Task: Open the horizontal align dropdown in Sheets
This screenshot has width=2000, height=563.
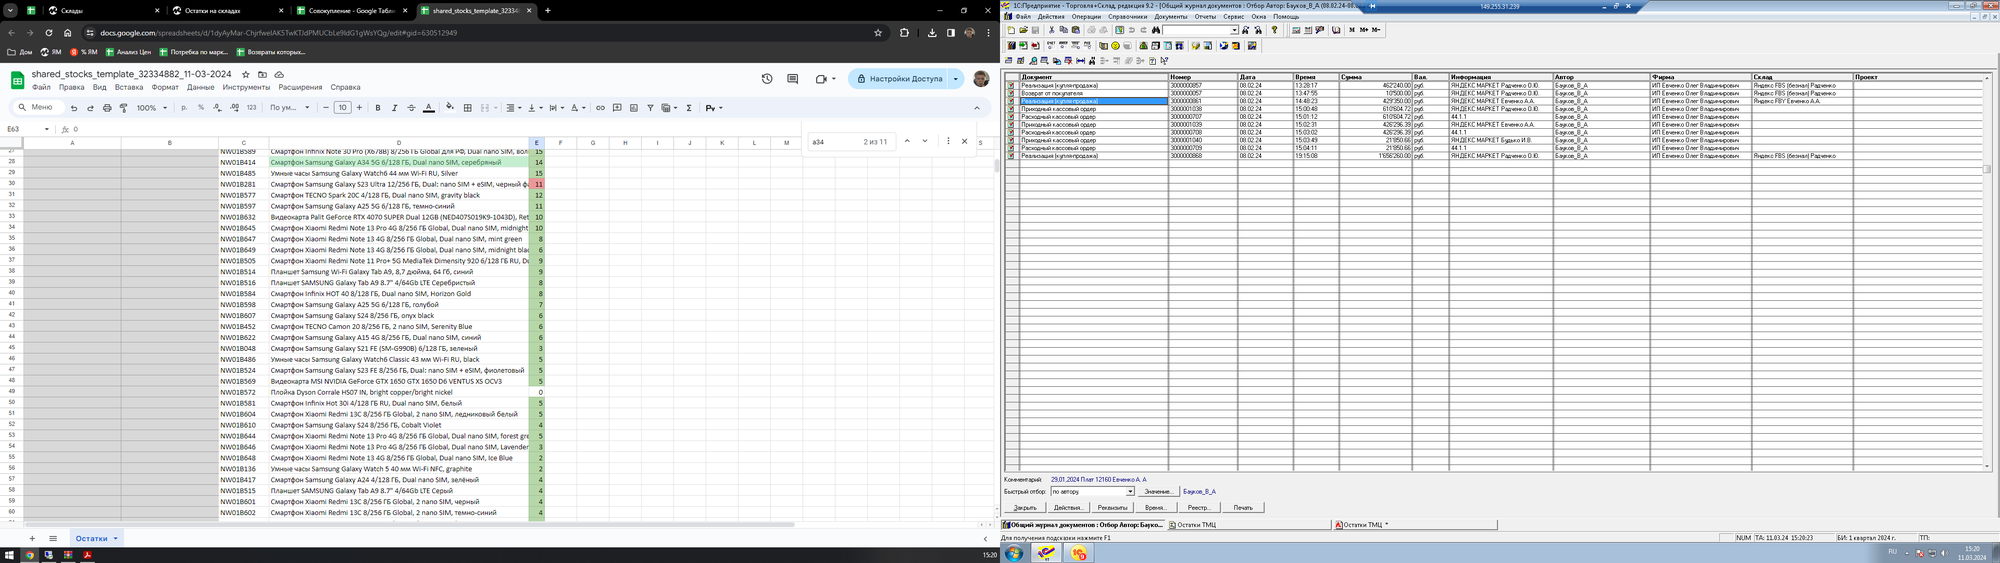Action: [514, 108]
